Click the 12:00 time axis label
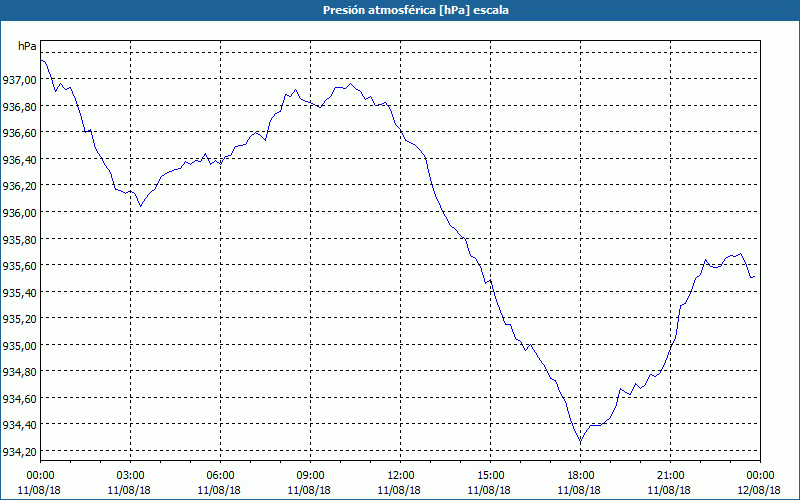This screenshot has width=800, height=500. 401,476
